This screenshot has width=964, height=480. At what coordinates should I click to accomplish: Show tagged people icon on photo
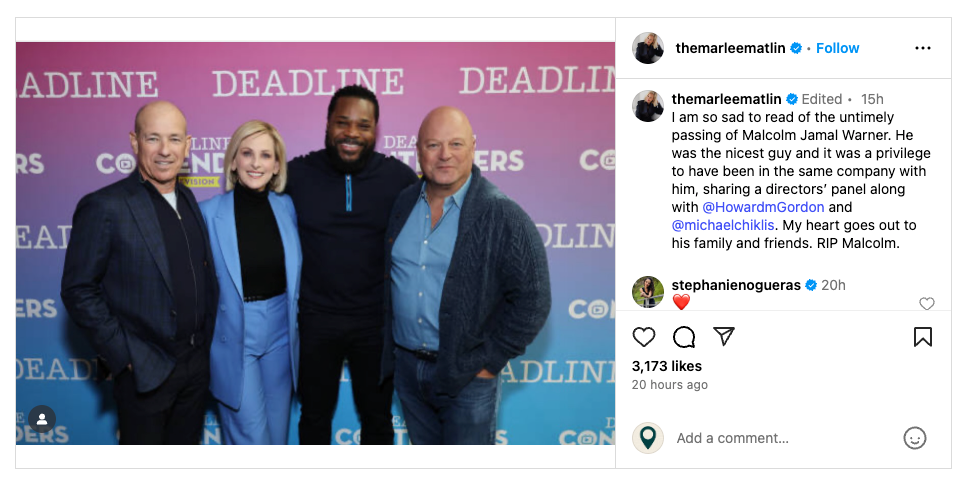point(42,419)
